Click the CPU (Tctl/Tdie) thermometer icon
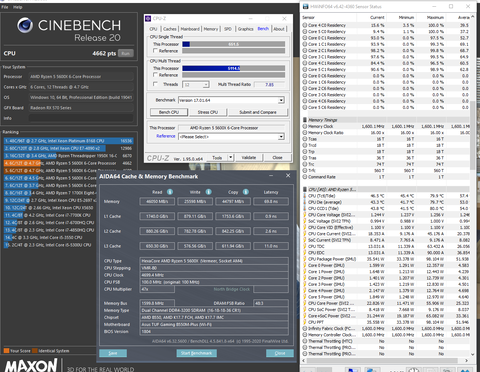 305,196
